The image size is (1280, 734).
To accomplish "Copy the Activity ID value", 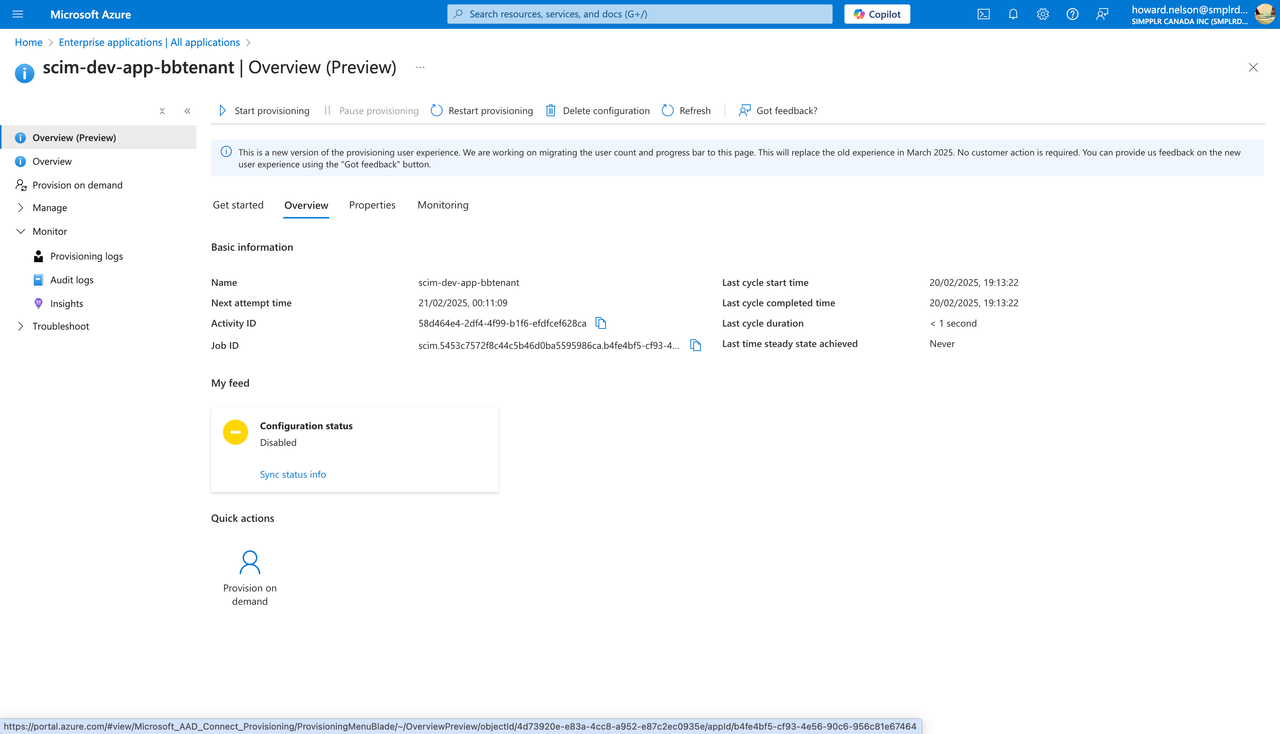I will tap(601, 324).
